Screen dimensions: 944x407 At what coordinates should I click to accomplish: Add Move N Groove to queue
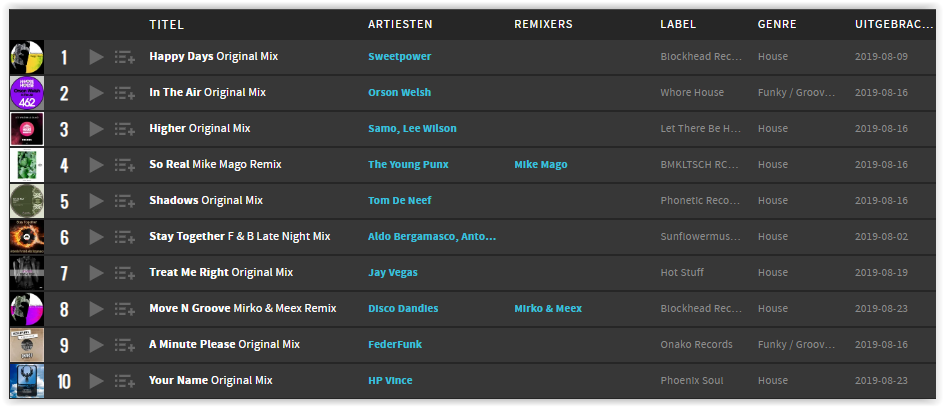125,309
